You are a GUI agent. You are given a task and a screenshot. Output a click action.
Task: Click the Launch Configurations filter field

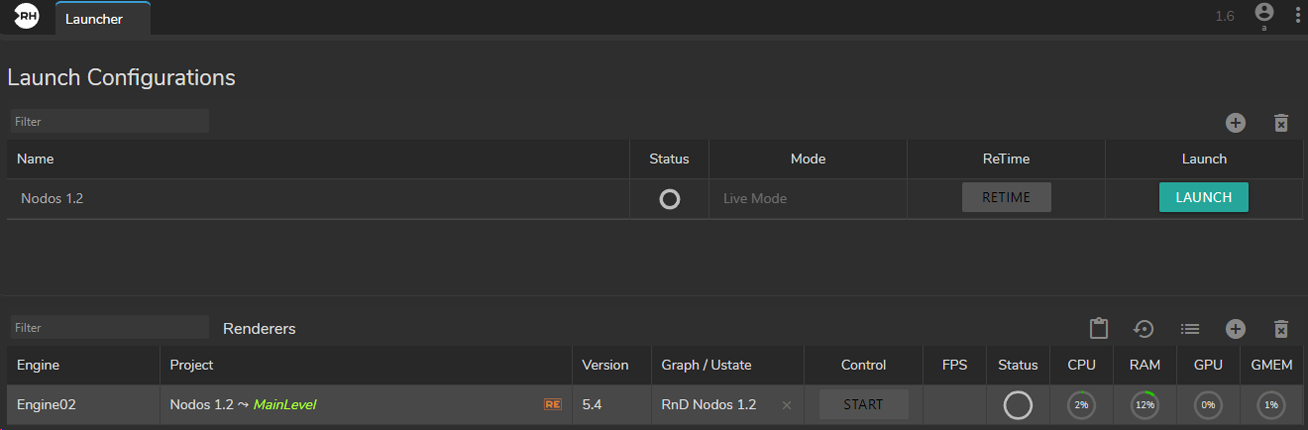click(x=110, y=122)
